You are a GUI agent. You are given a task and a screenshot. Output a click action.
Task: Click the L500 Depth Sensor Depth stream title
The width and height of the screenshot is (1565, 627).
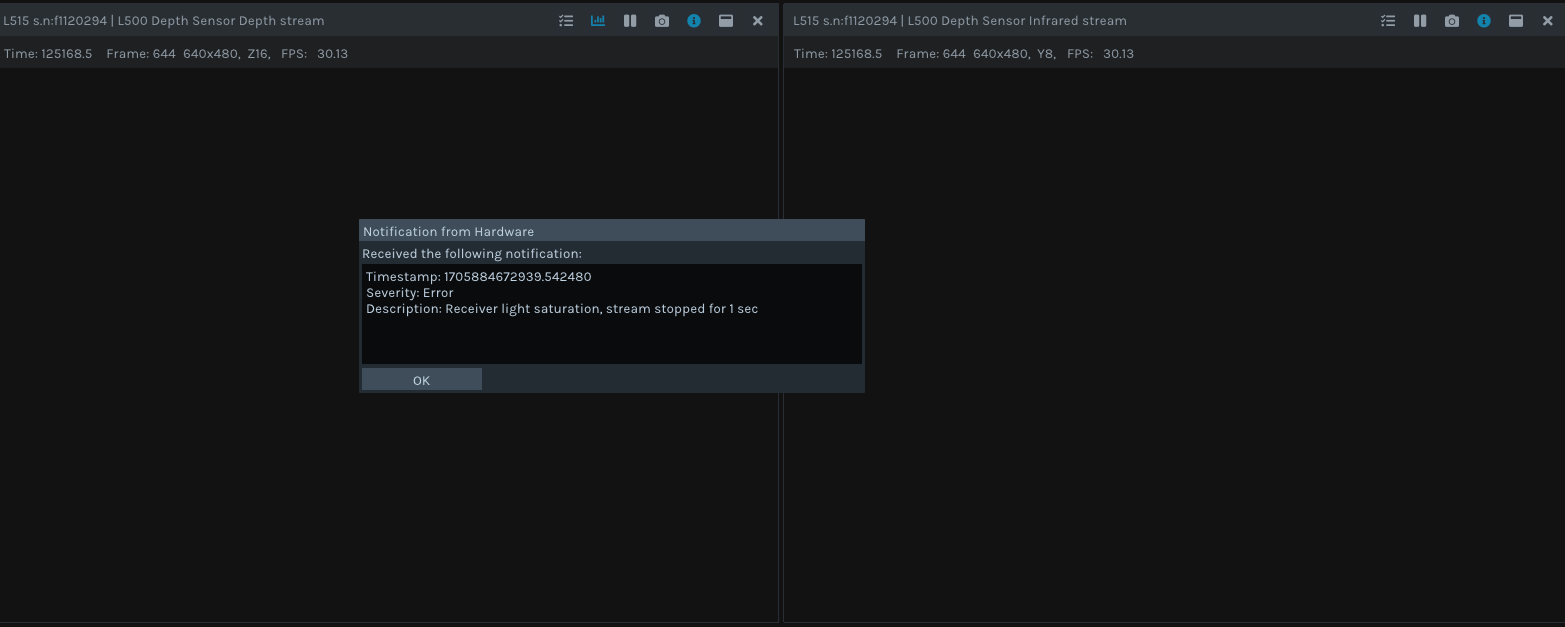coord(164,21)
